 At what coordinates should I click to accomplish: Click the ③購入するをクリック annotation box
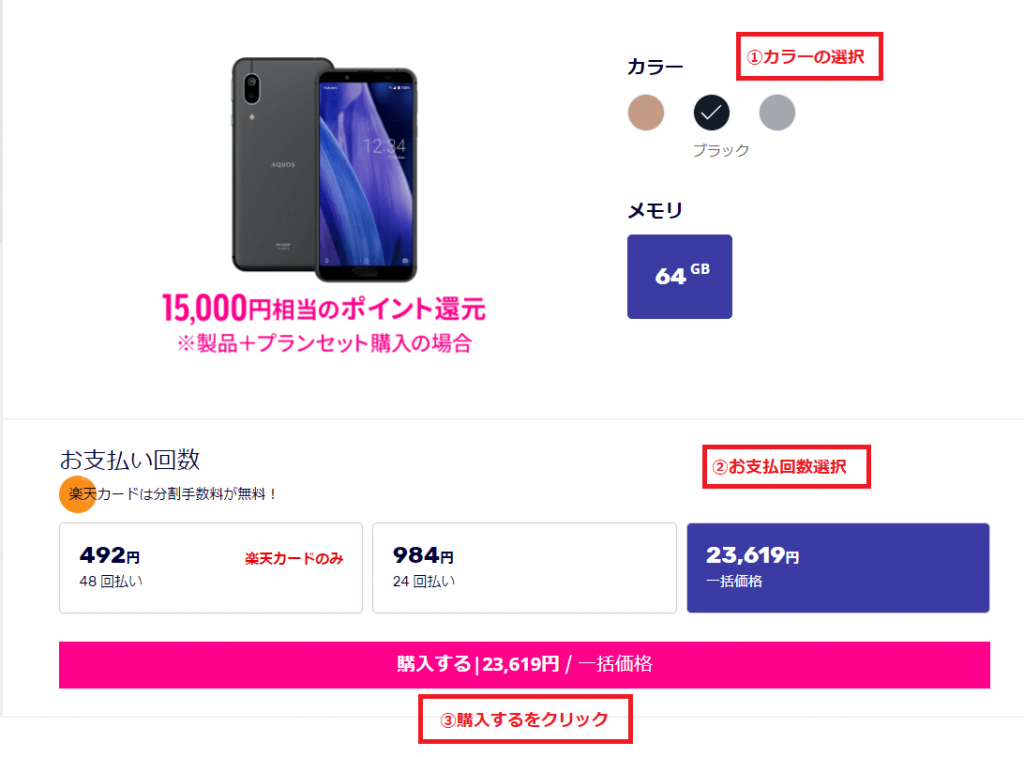[x=525, y=719]
